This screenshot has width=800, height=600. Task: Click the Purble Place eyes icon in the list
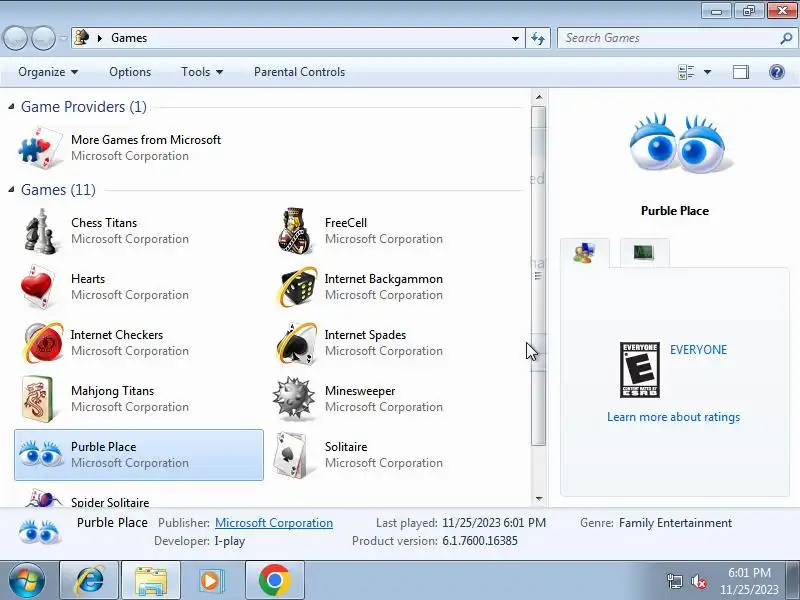point(40,454)
